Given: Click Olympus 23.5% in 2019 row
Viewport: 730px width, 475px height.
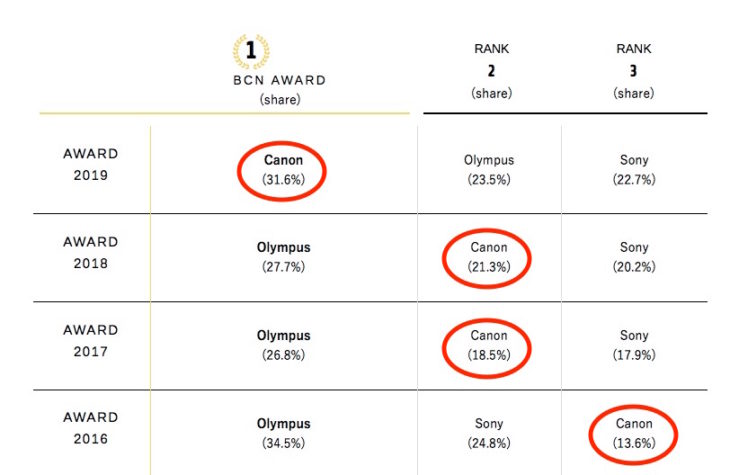Looking at the screenshot, I should pyautogui.click(x=489, y=170).
